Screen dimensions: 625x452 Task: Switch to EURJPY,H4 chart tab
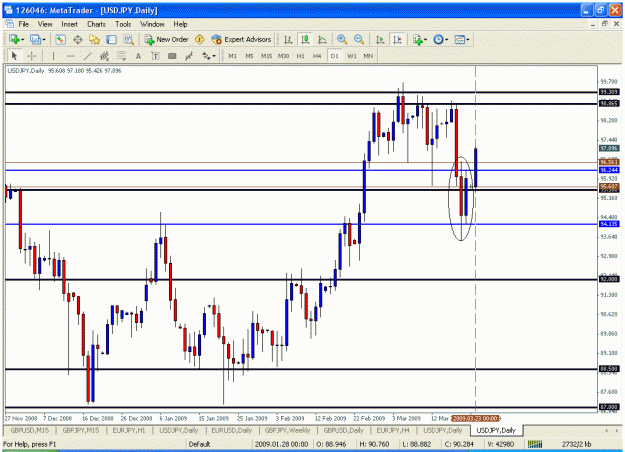393,430
